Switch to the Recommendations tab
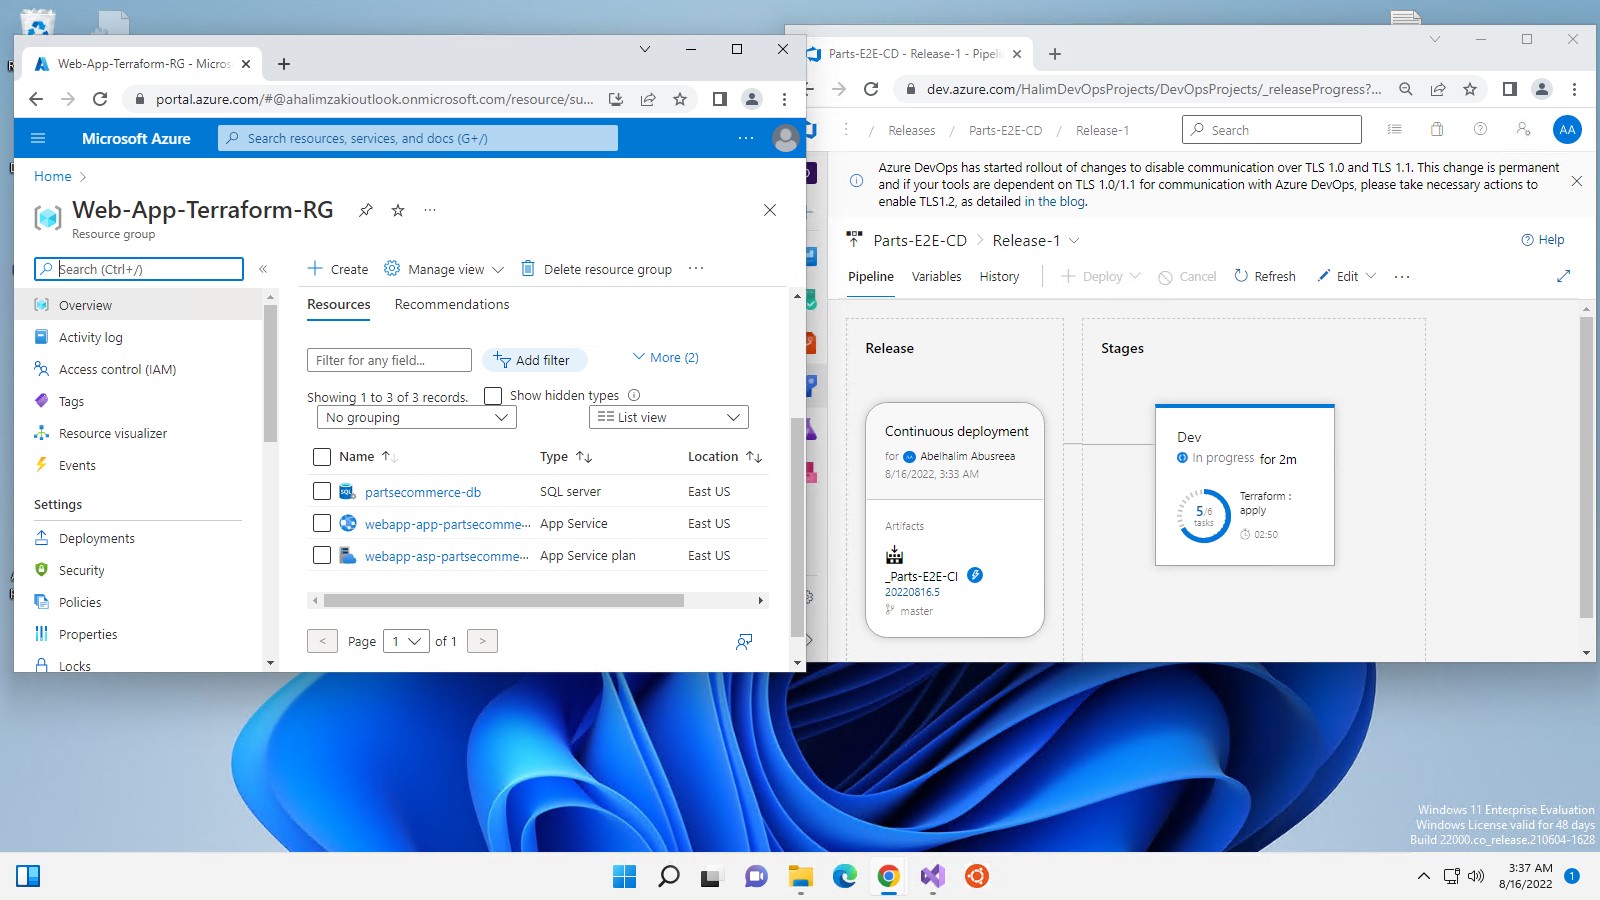Image resolution: width=1600 pixels, height=900 pixels. coord(452,304)
